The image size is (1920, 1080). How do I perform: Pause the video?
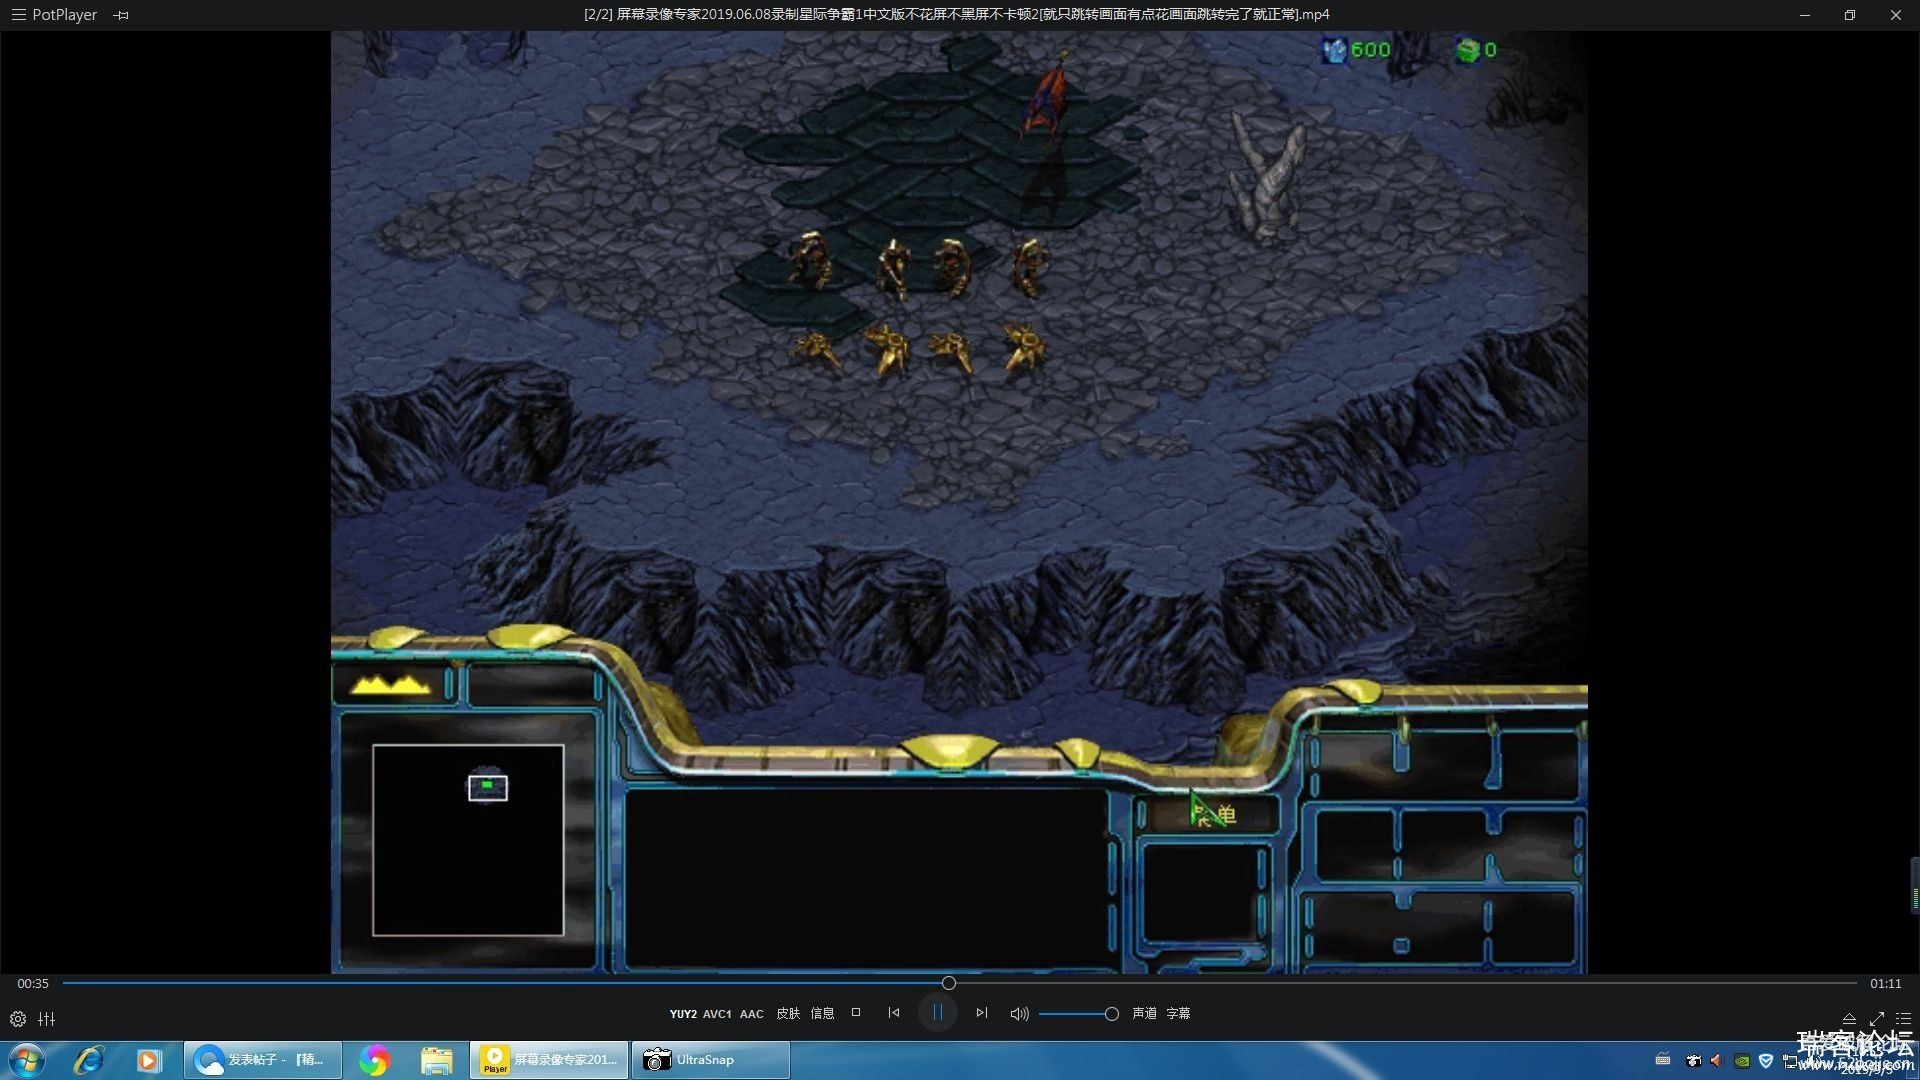pos(937,1013)
